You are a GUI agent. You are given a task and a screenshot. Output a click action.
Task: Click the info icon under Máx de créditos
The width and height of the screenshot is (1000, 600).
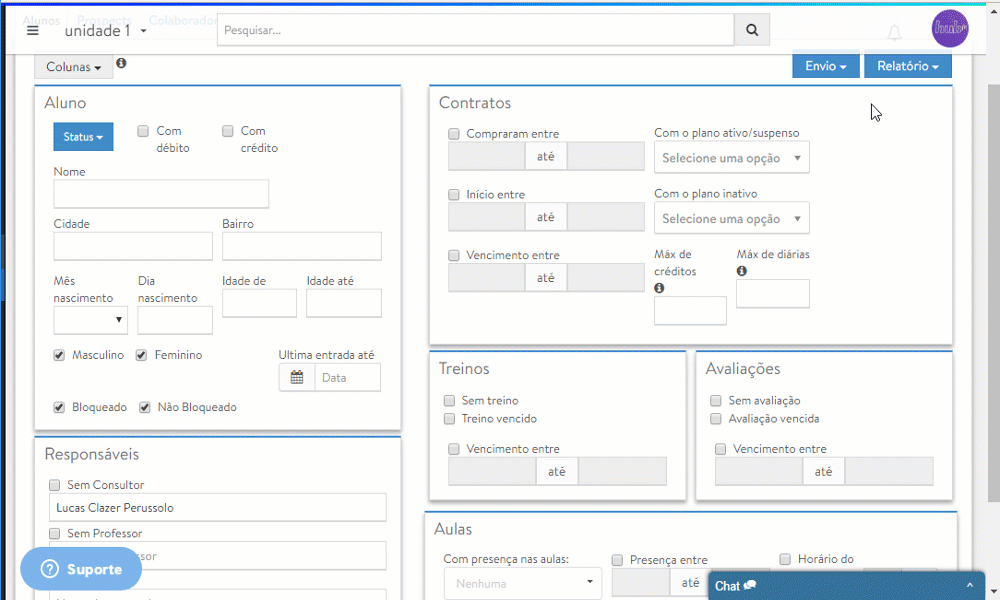point(660,288)
